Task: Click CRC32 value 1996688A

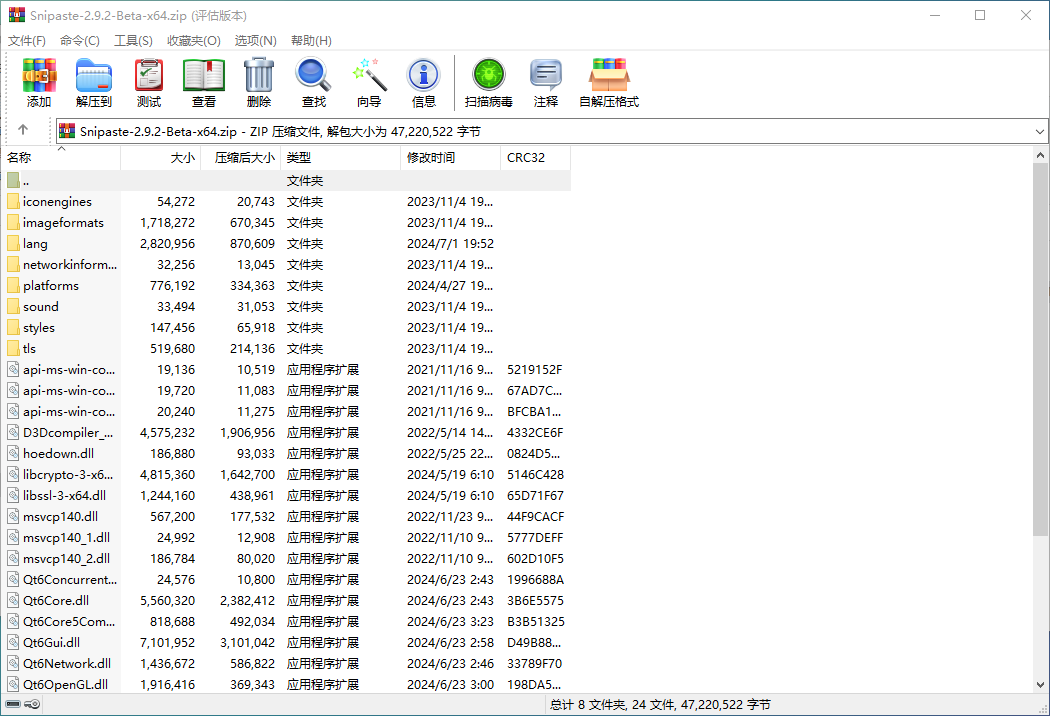Action: 536,579
